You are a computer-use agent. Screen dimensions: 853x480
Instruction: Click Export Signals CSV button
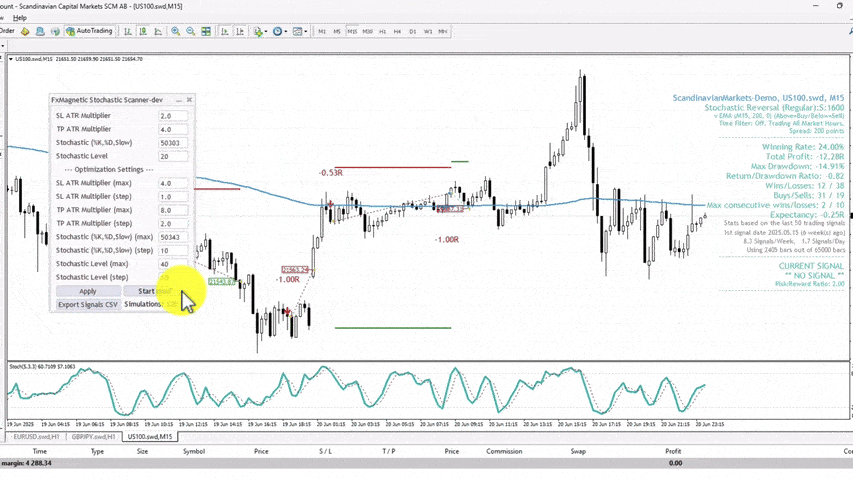coord(88,305)
